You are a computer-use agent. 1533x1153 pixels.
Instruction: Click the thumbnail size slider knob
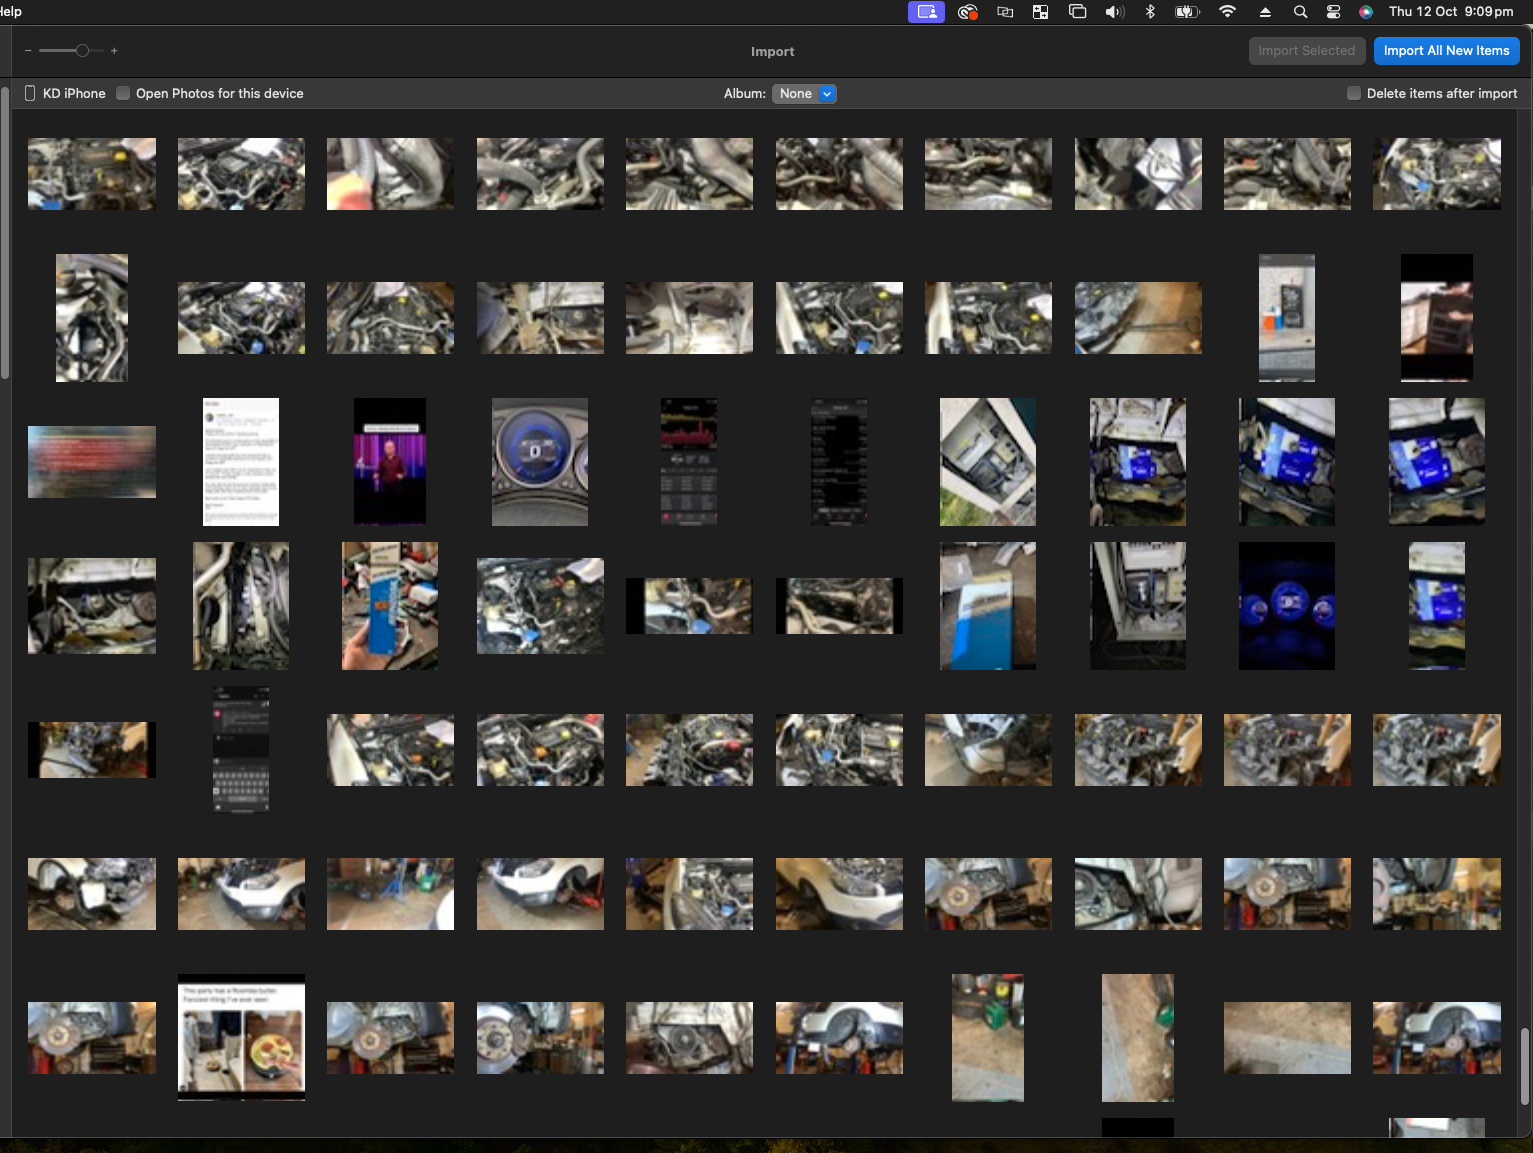pos(83,50)
